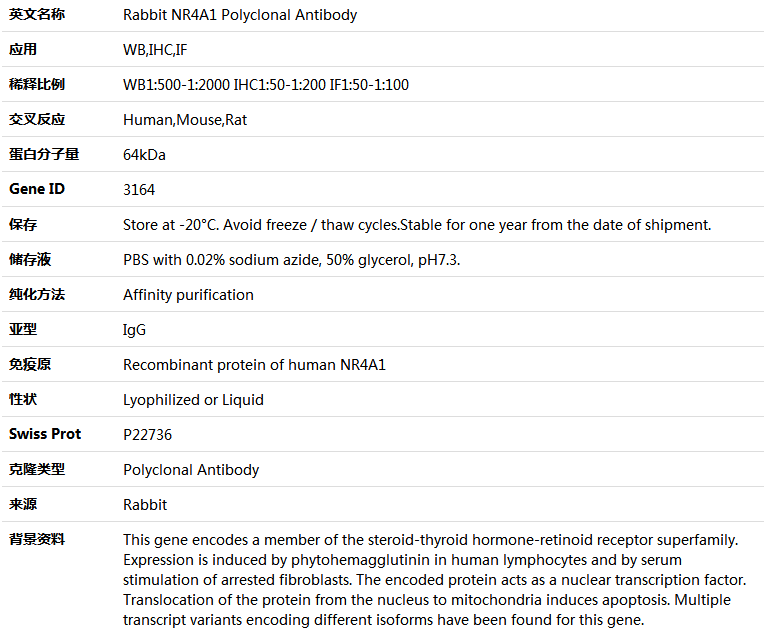Click the Rabbit NR4A1 Polyclonal Antibody name
The height and width of the screenshot is (639, 770).
coord(240,15)
